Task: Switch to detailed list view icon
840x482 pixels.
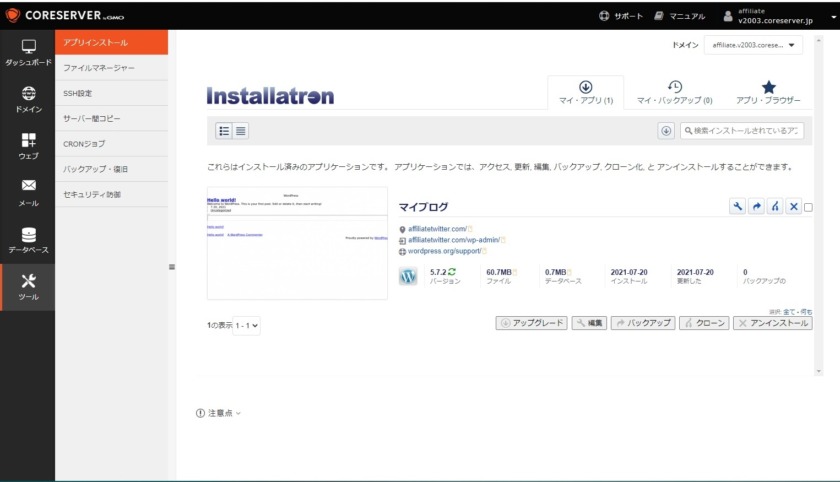Action: 224,131
